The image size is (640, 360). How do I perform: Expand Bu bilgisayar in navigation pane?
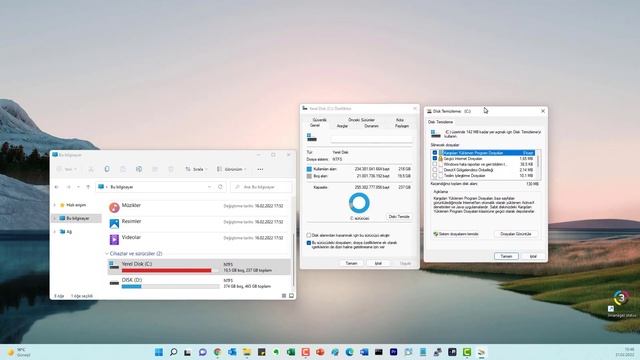click(x=55, y=218)
